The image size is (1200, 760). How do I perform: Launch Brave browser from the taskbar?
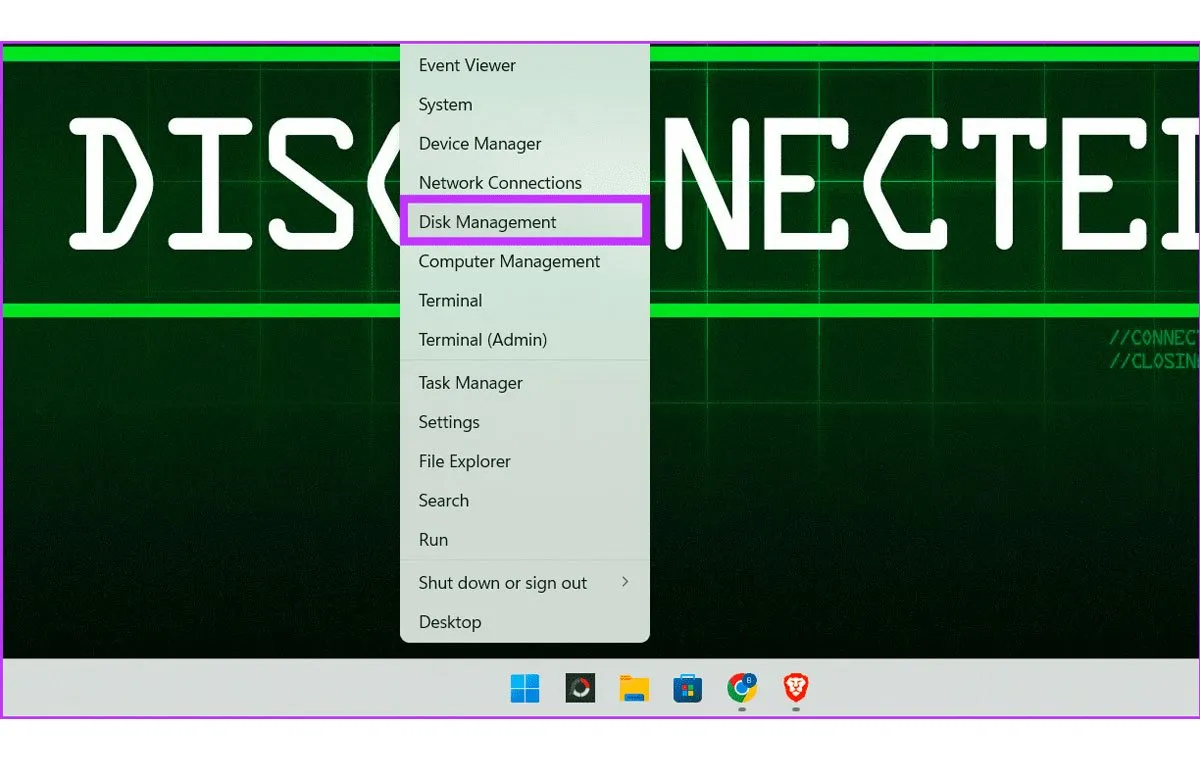pos(796,688)
